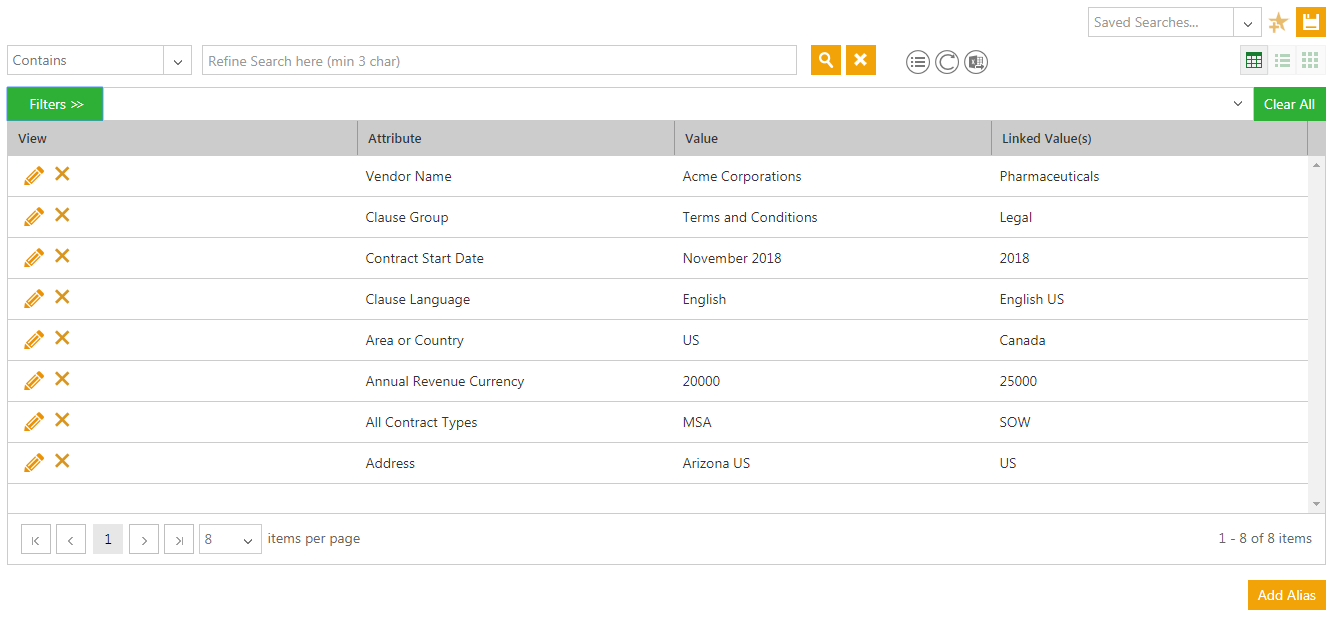This screenshot has height=617, width=1334.
Task: Save the search with the floppy disk icon
Action: click(x=1310, y=22)
